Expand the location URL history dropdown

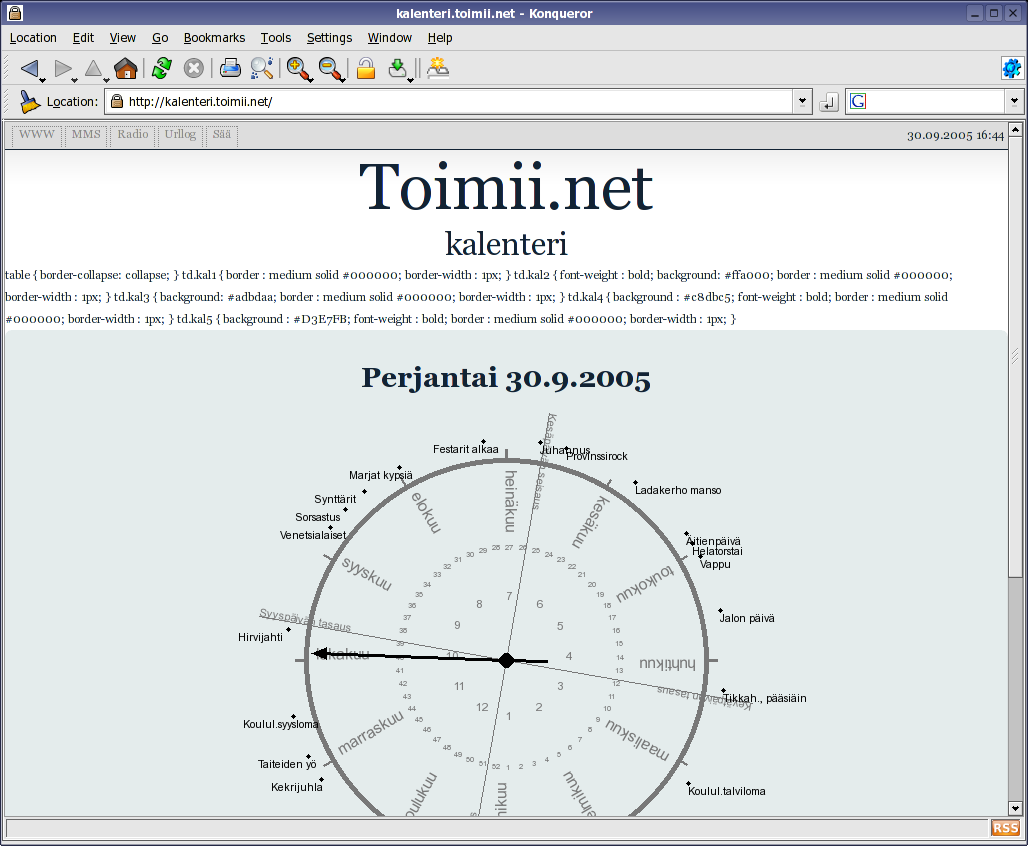(x=802, y=102)
